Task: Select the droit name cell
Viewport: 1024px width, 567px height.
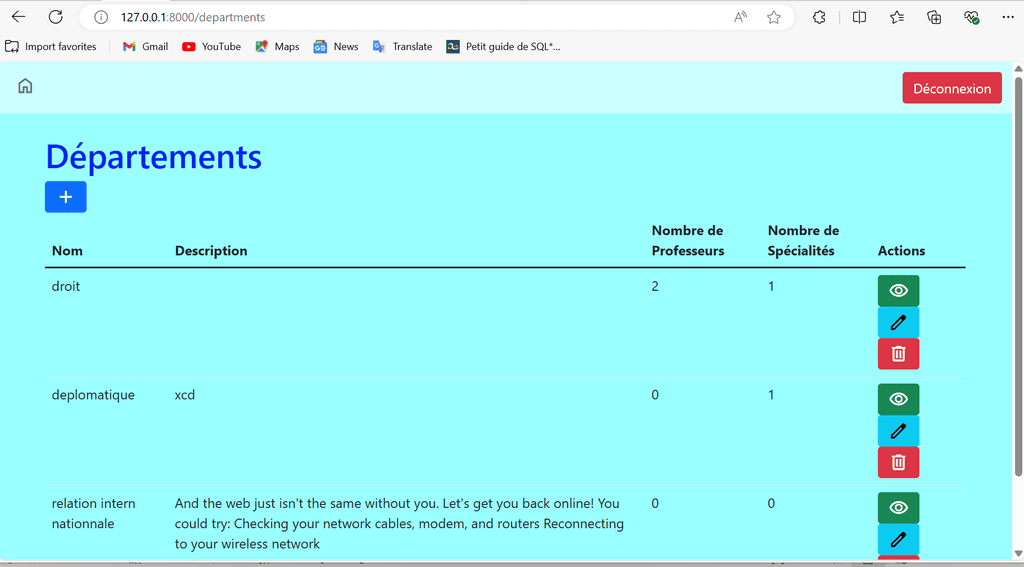Action: click(66, 286)
